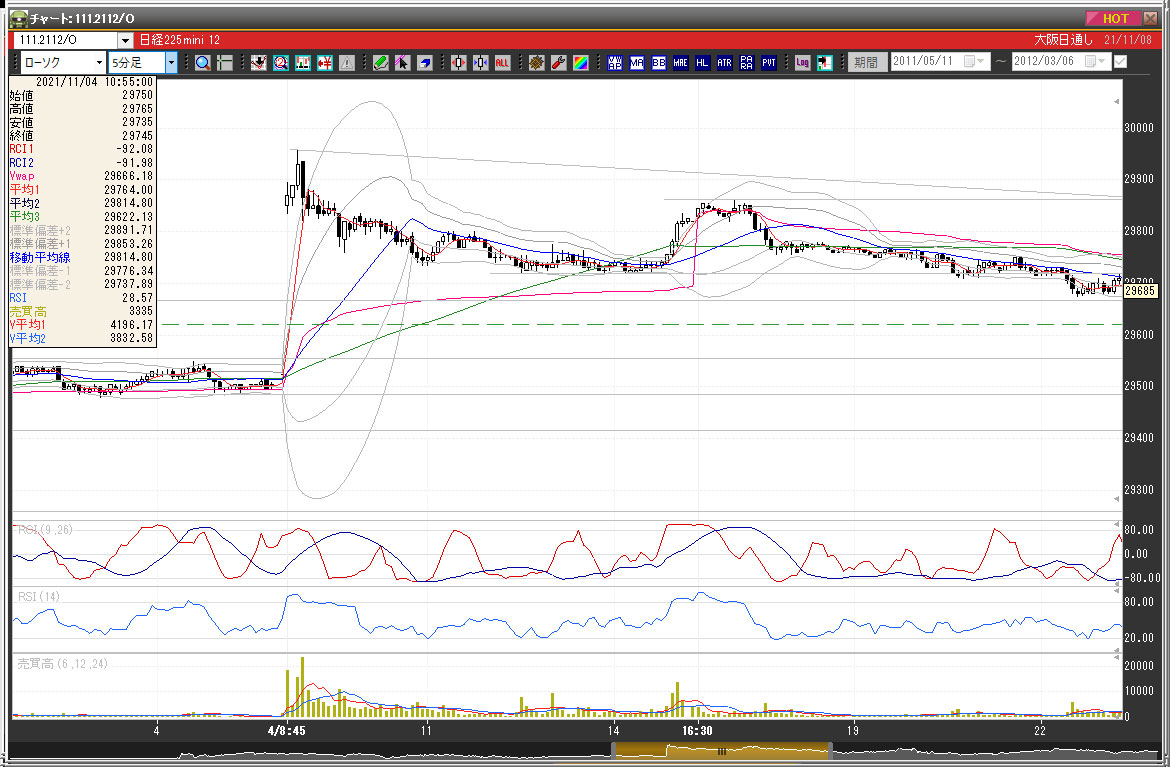Open the symbol code 111.2112/O dropdown arrow
Image resolution: width=1170 pixels, height=767 pixels.
(x=125, y=40)
